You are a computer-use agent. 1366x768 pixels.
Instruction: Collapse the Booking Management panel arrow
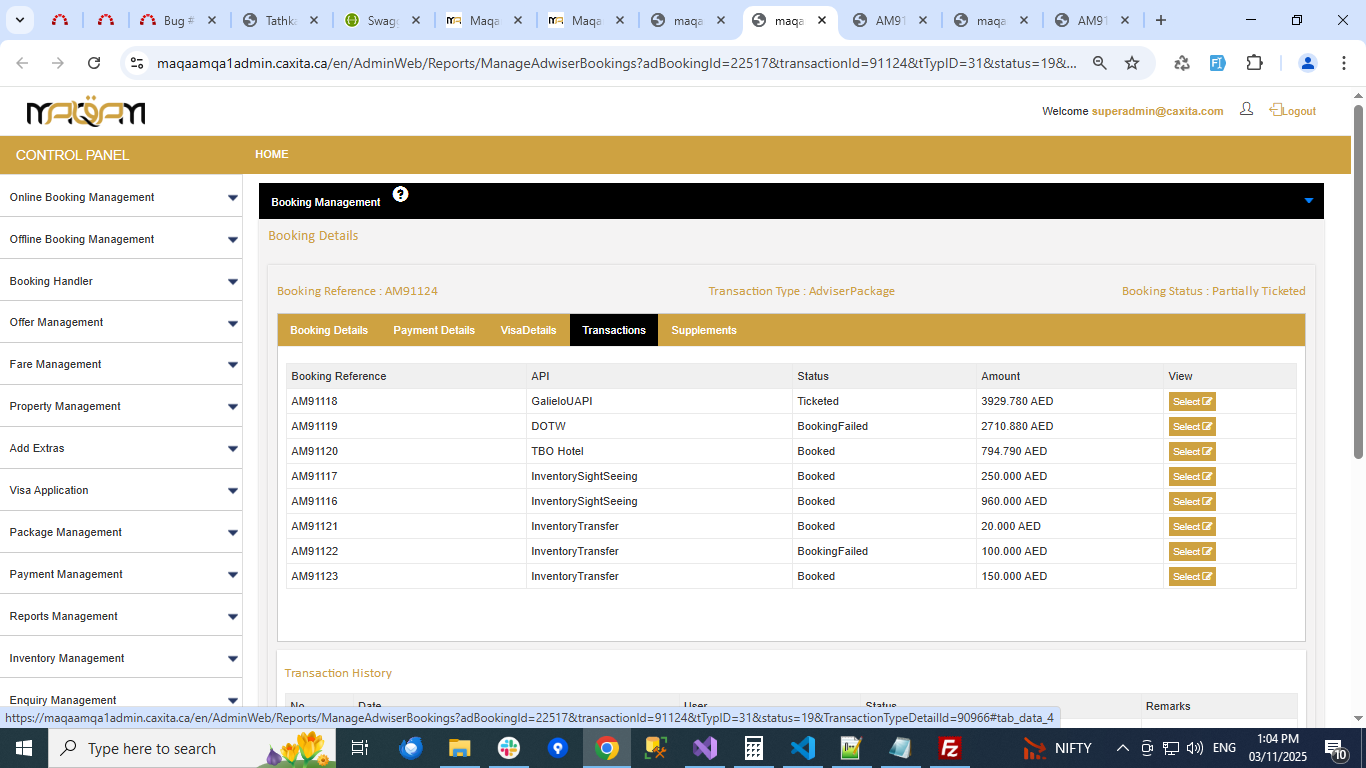[1308, 201]
